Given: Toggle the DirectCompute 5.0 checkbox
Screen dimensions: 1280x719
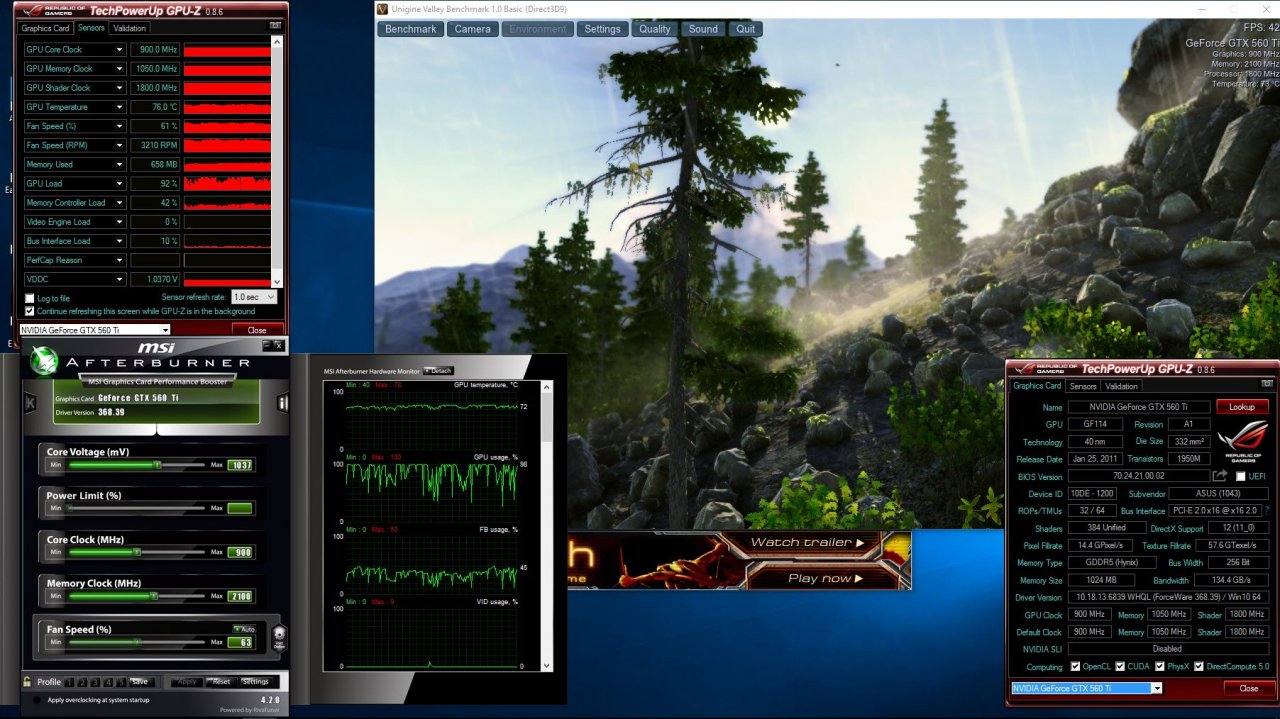Looking at the screenshot, I should tap(1199, 666).
